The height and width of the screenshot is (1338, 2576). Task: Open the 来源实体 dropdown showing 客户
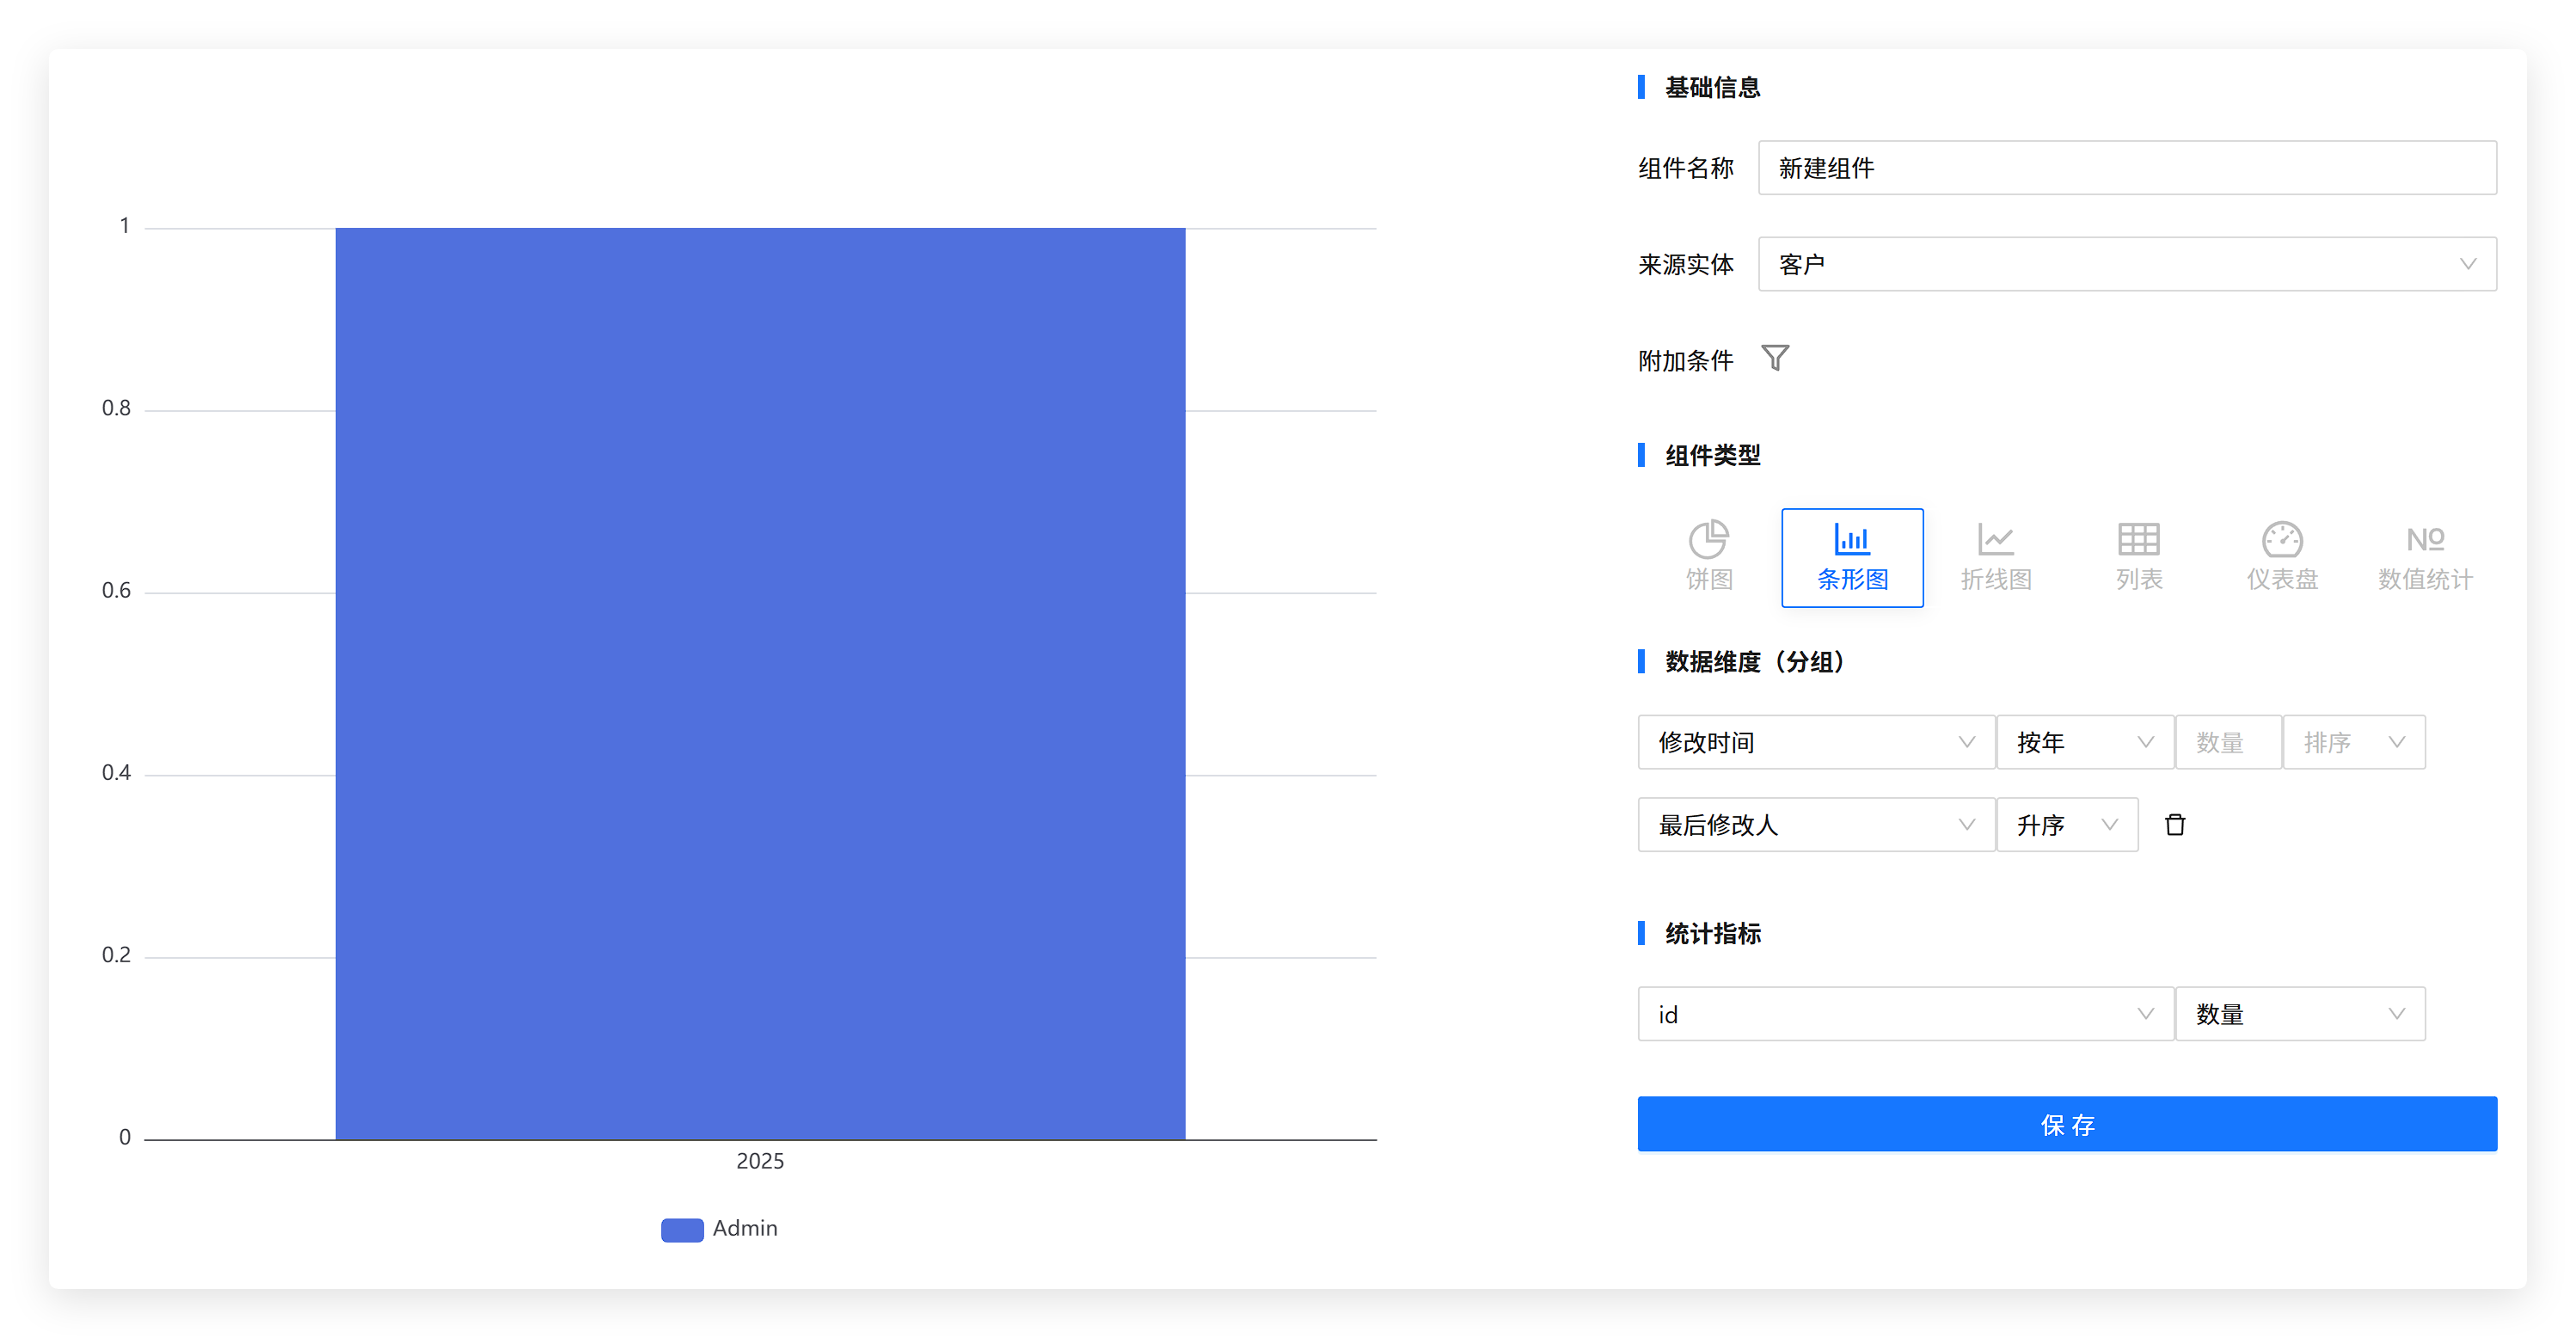coord(2126,264)
